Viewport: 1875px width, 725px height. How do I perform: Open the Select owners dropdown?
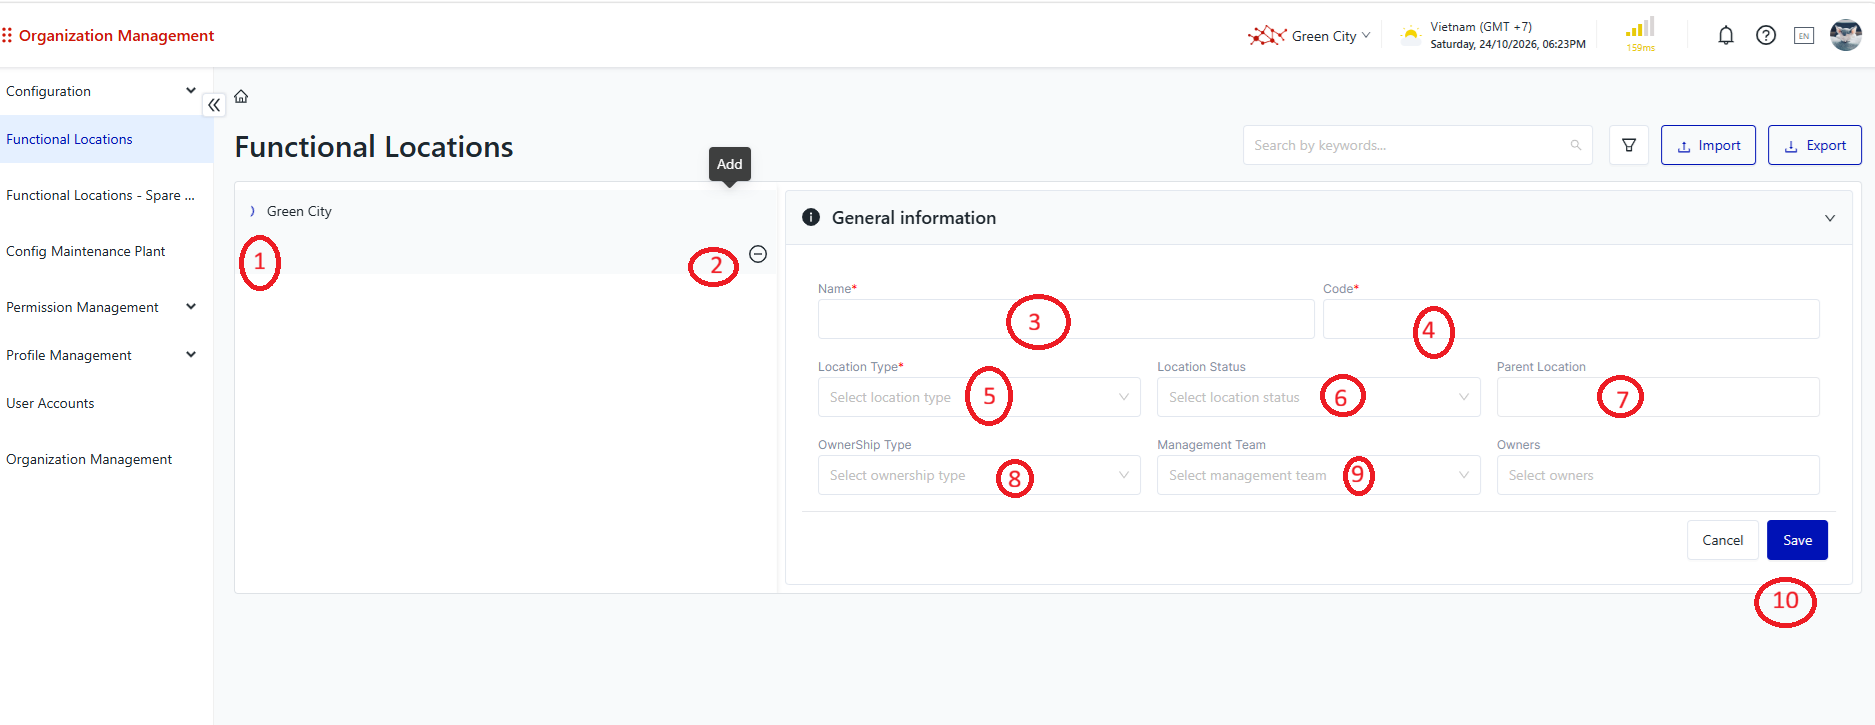pyautogui.click(x=1658, y=475)
